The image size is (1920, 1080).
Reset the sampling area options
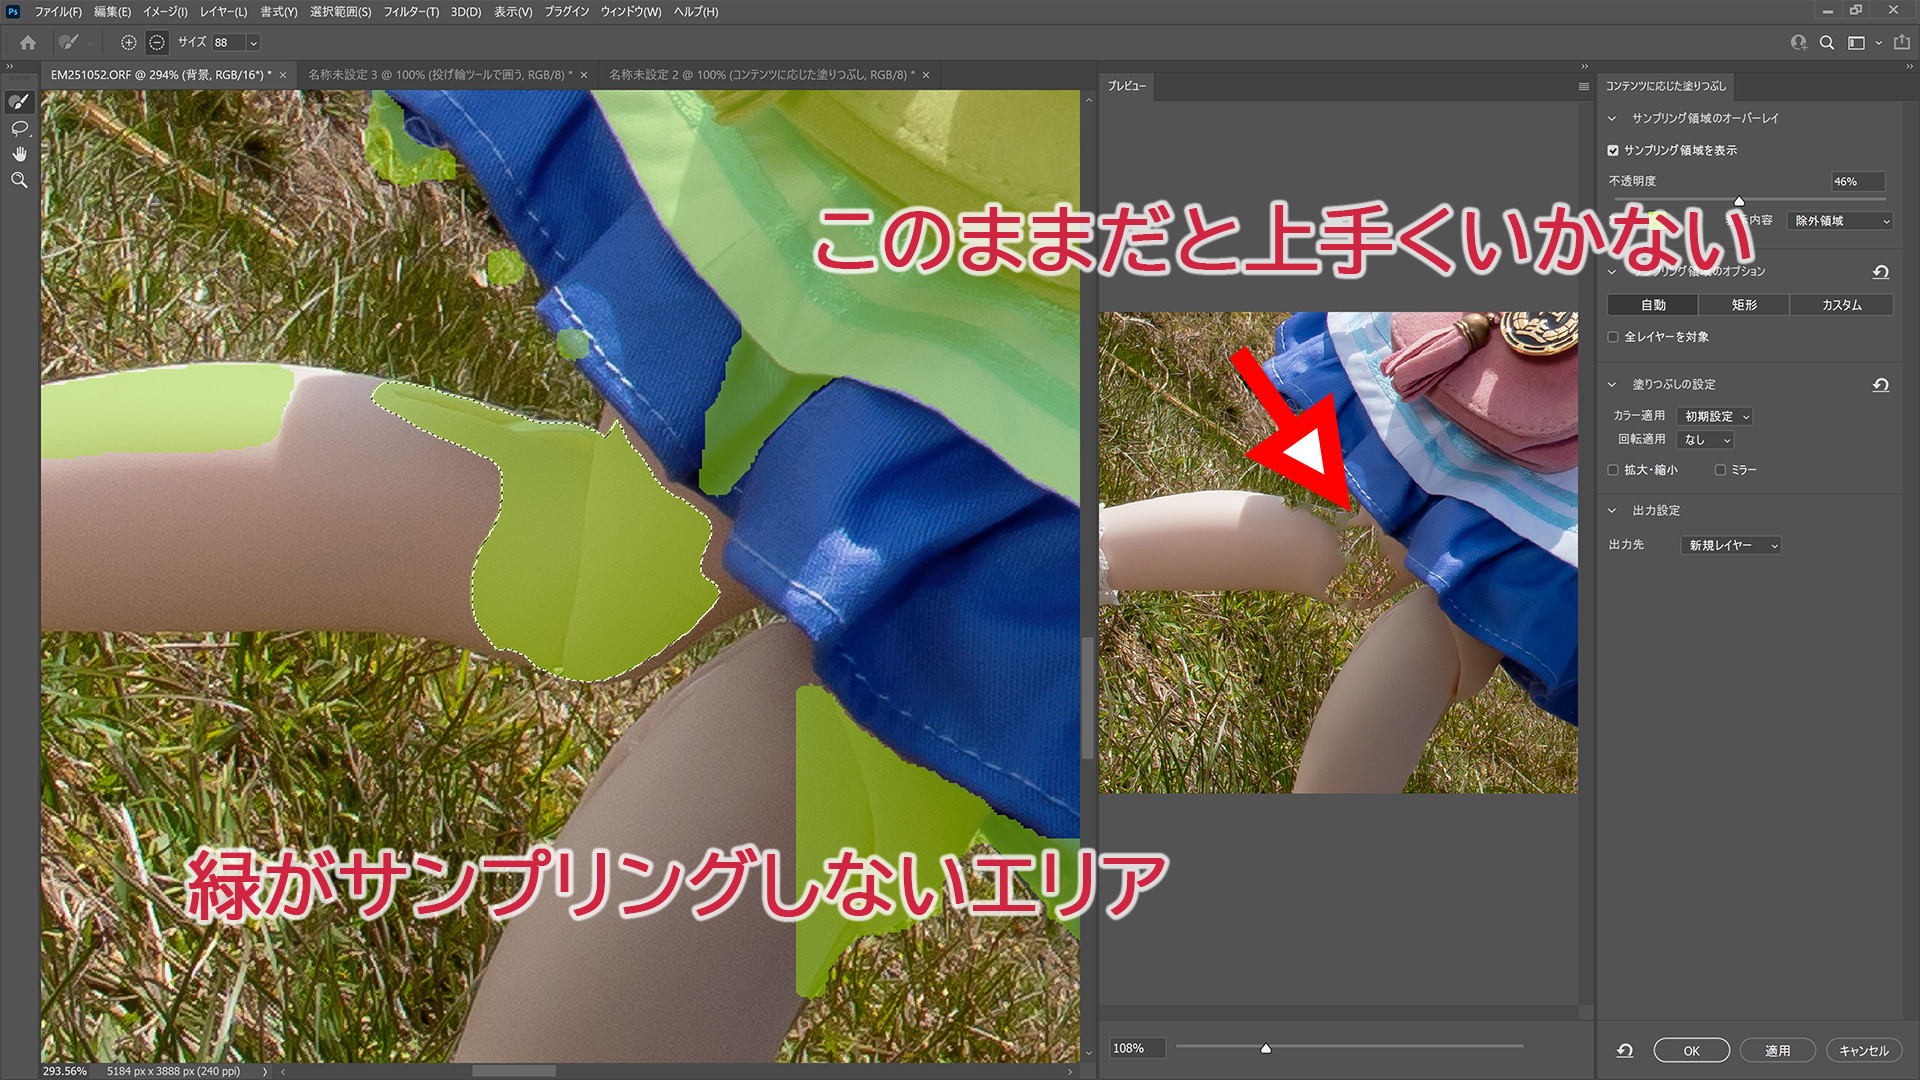point(1881,272)
